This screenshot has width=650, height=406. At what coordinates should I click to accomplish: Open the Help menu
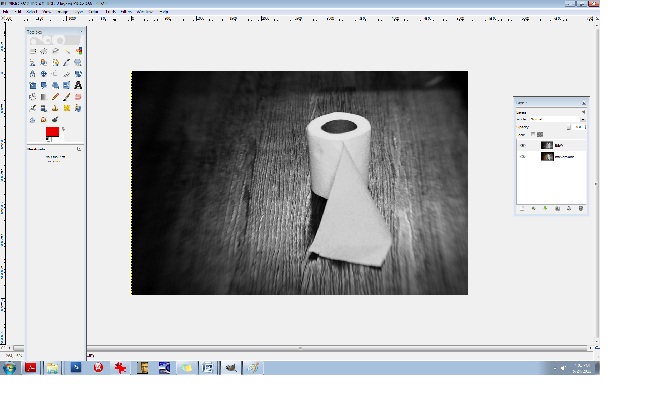coord(164,11)
